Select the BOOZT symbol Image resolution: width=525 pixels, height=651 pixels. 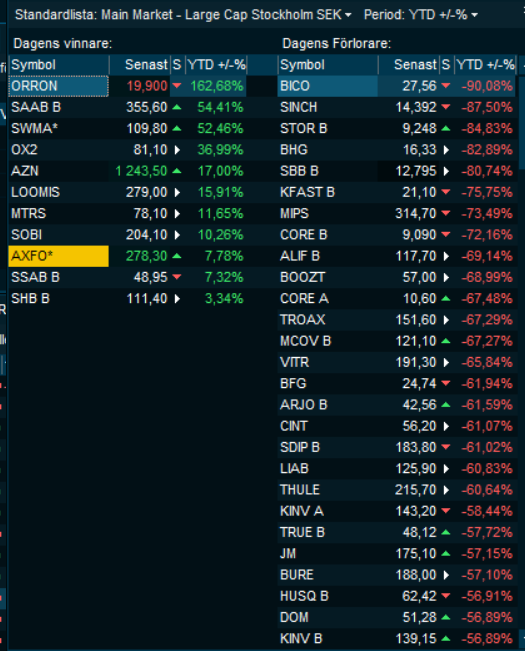coord(303,277)
